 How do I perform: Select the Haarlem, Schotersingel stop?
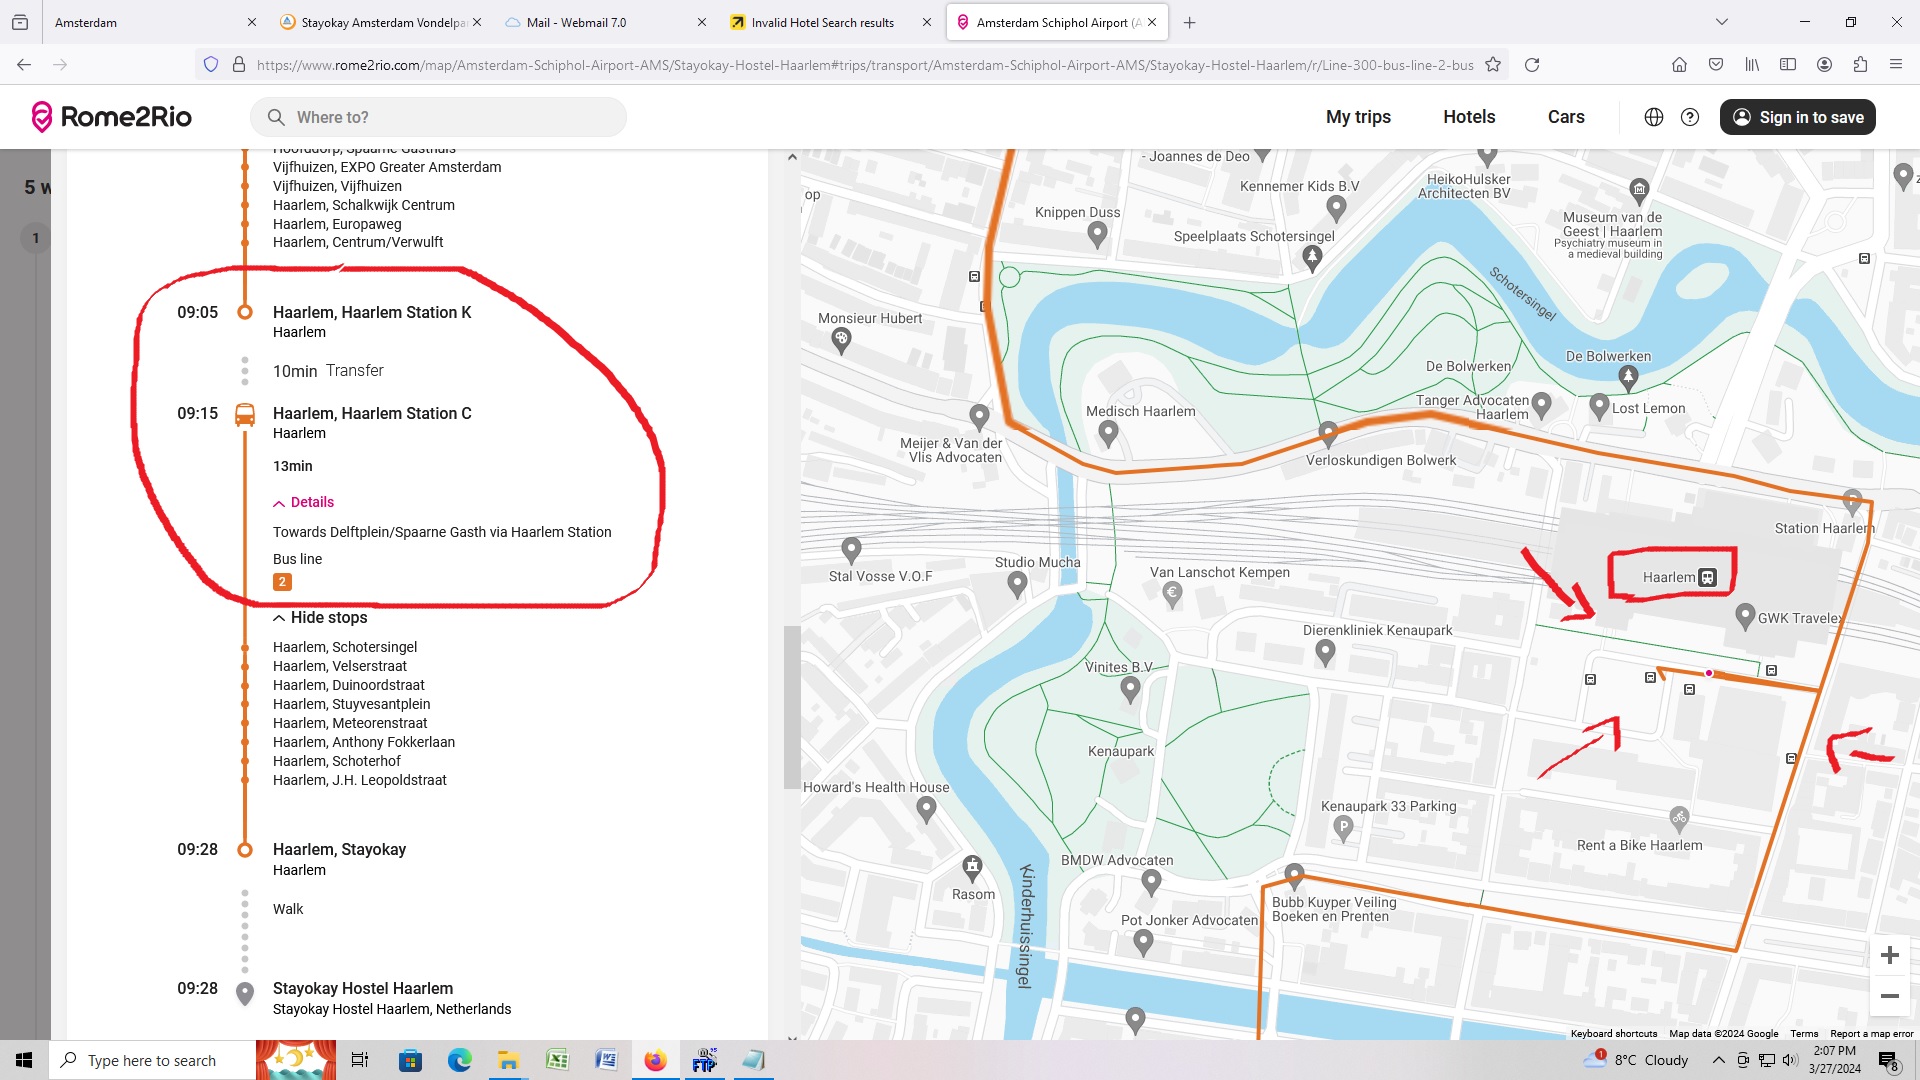click(345, 647)
